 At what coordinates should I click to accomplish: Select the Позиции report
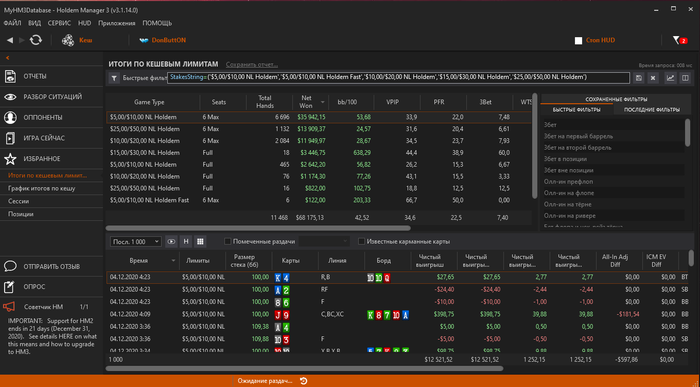21,214
